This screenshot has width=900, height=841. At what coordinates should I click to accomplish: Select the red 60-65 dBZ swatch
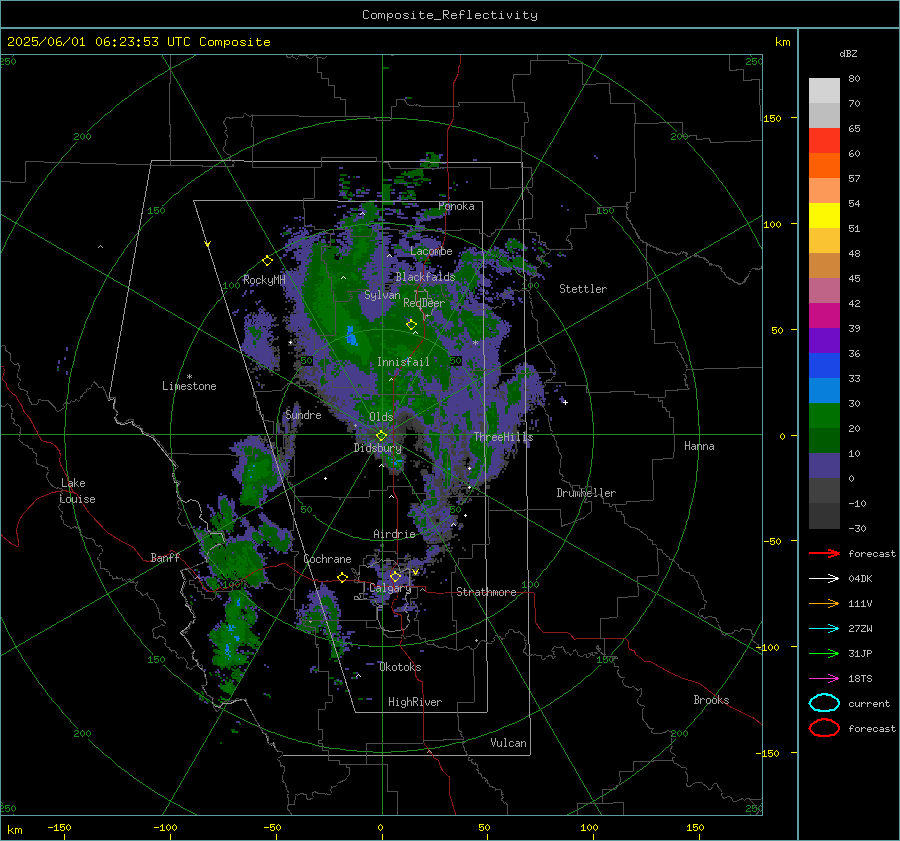(x=824, y=141)
